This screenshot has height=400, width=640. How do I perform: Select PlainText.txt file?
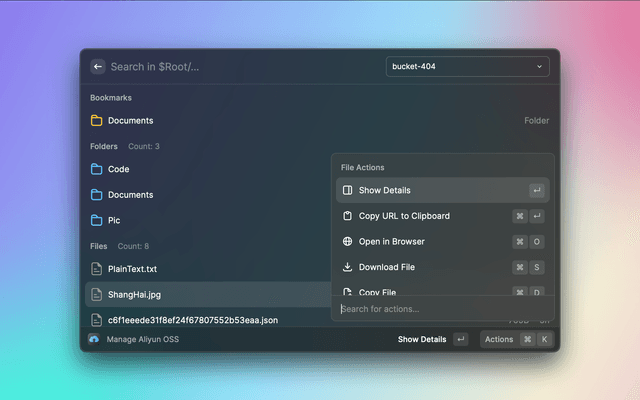(132, 269)
